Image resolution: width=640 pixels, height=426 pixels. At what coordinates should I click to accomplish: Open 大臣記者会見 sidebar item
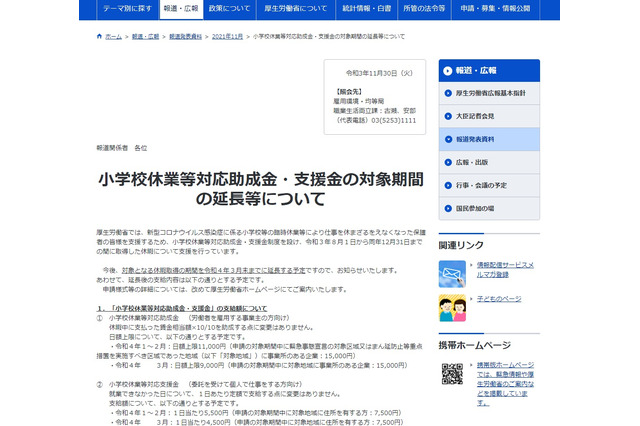489,116
